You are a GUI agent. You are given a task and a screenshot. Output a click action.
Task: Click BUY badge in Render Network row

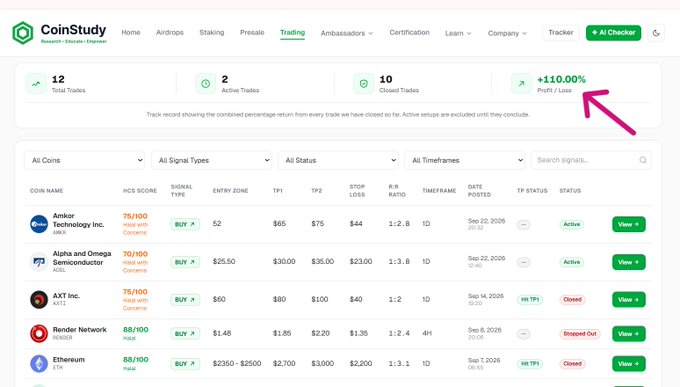coord(185,334)
